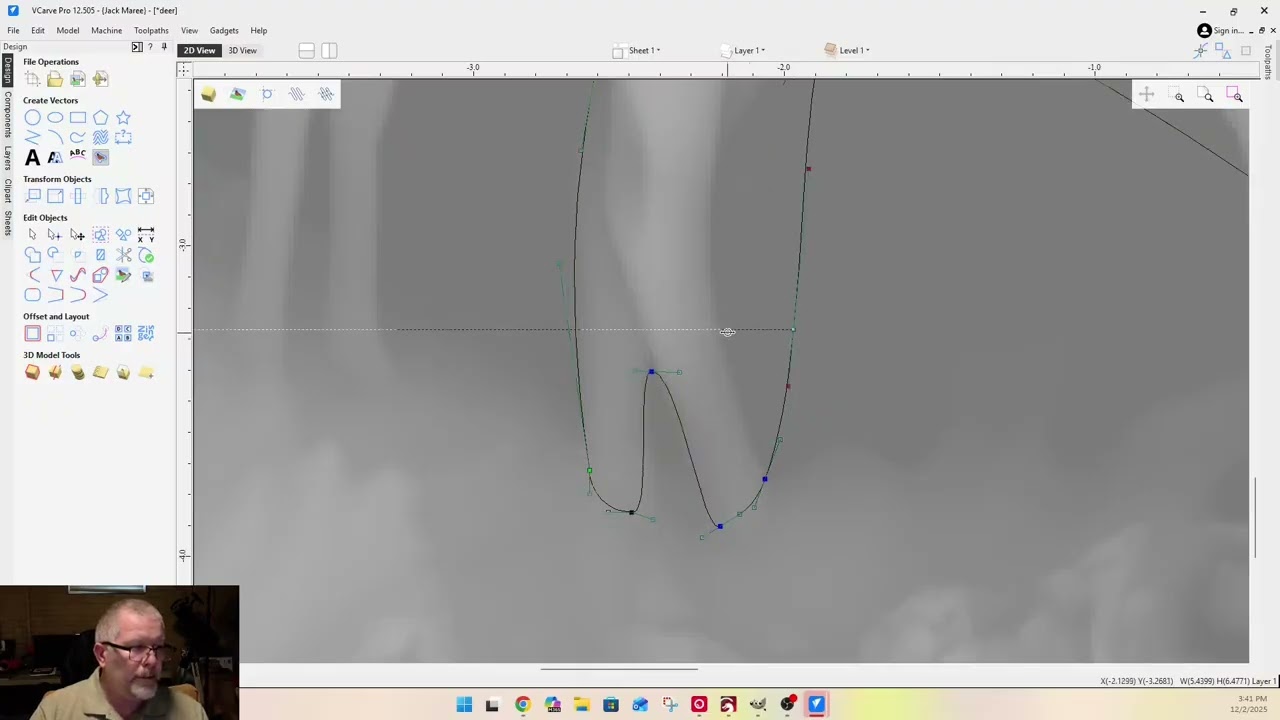This screenshot has height=720, width=1280.
Task: Click the Open File folder icon
Action: click(55, 79)
